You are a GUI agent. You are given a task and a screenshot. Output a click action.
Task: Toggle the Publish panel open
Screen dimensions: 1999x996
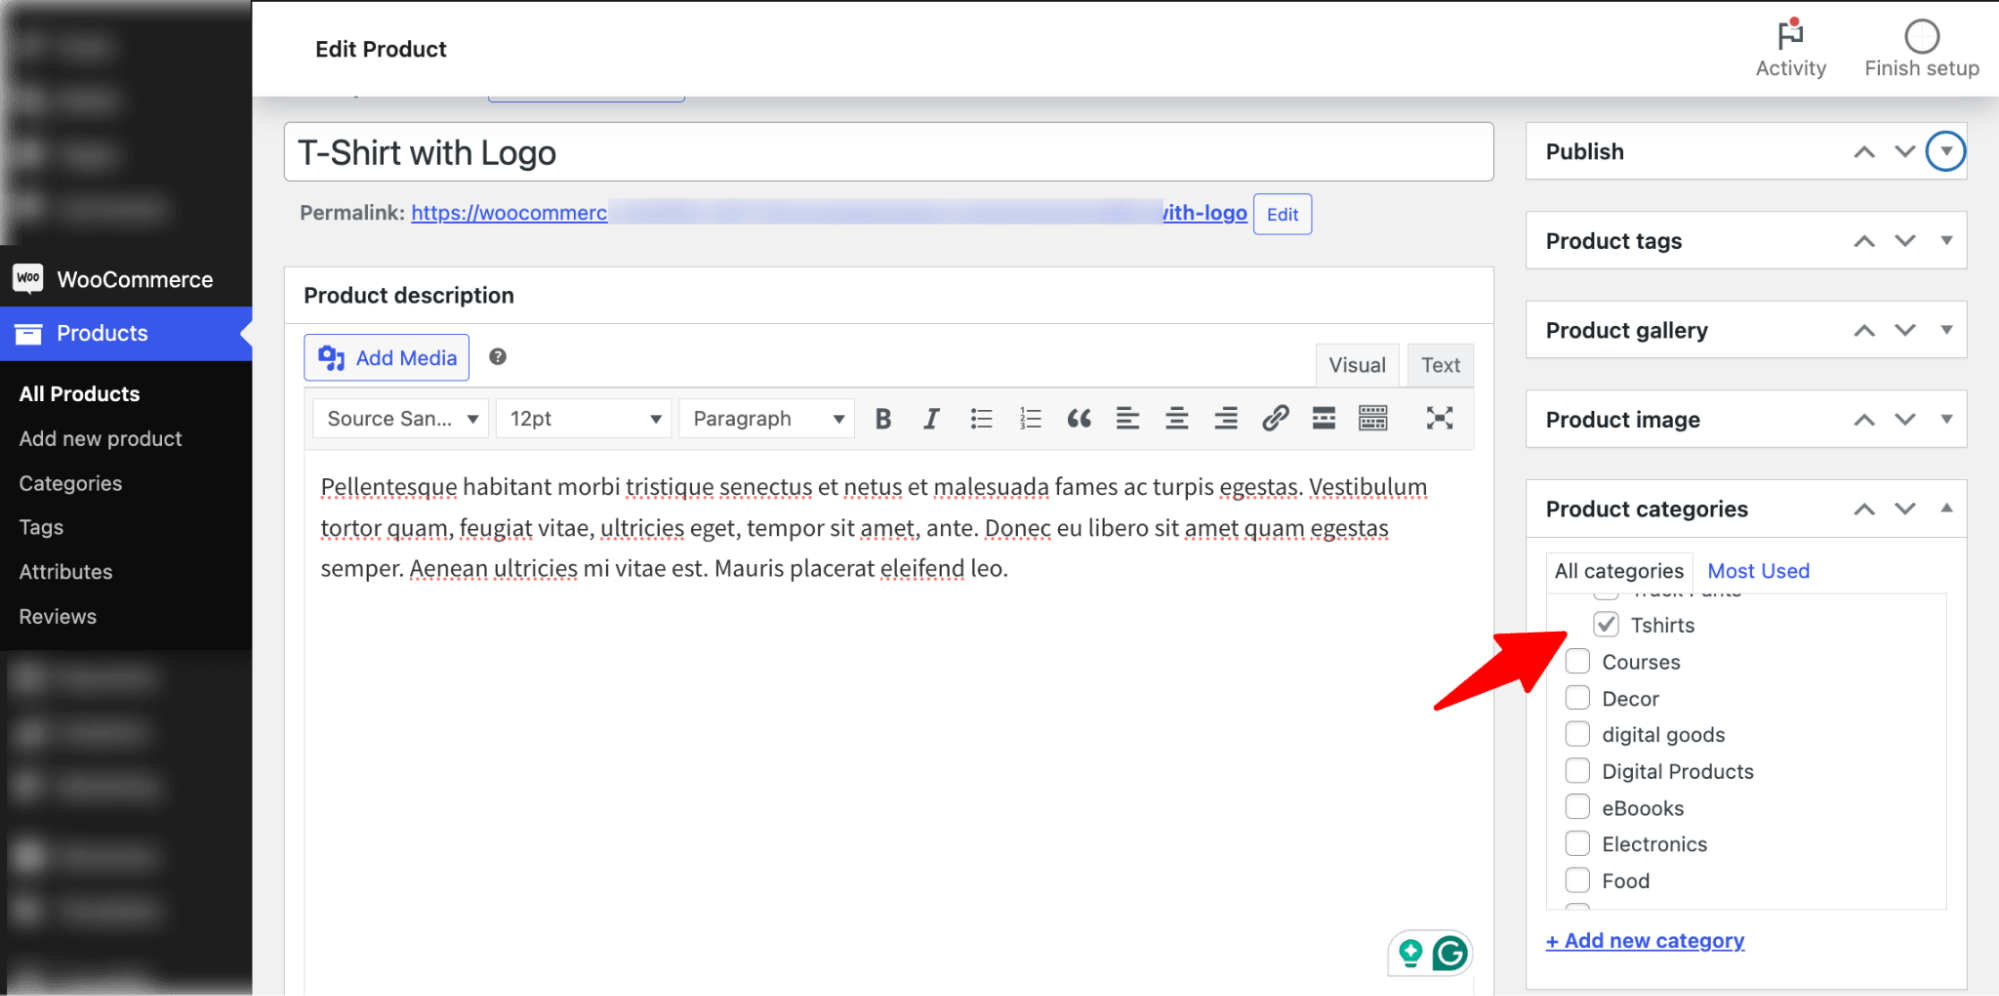point(1945,152)
